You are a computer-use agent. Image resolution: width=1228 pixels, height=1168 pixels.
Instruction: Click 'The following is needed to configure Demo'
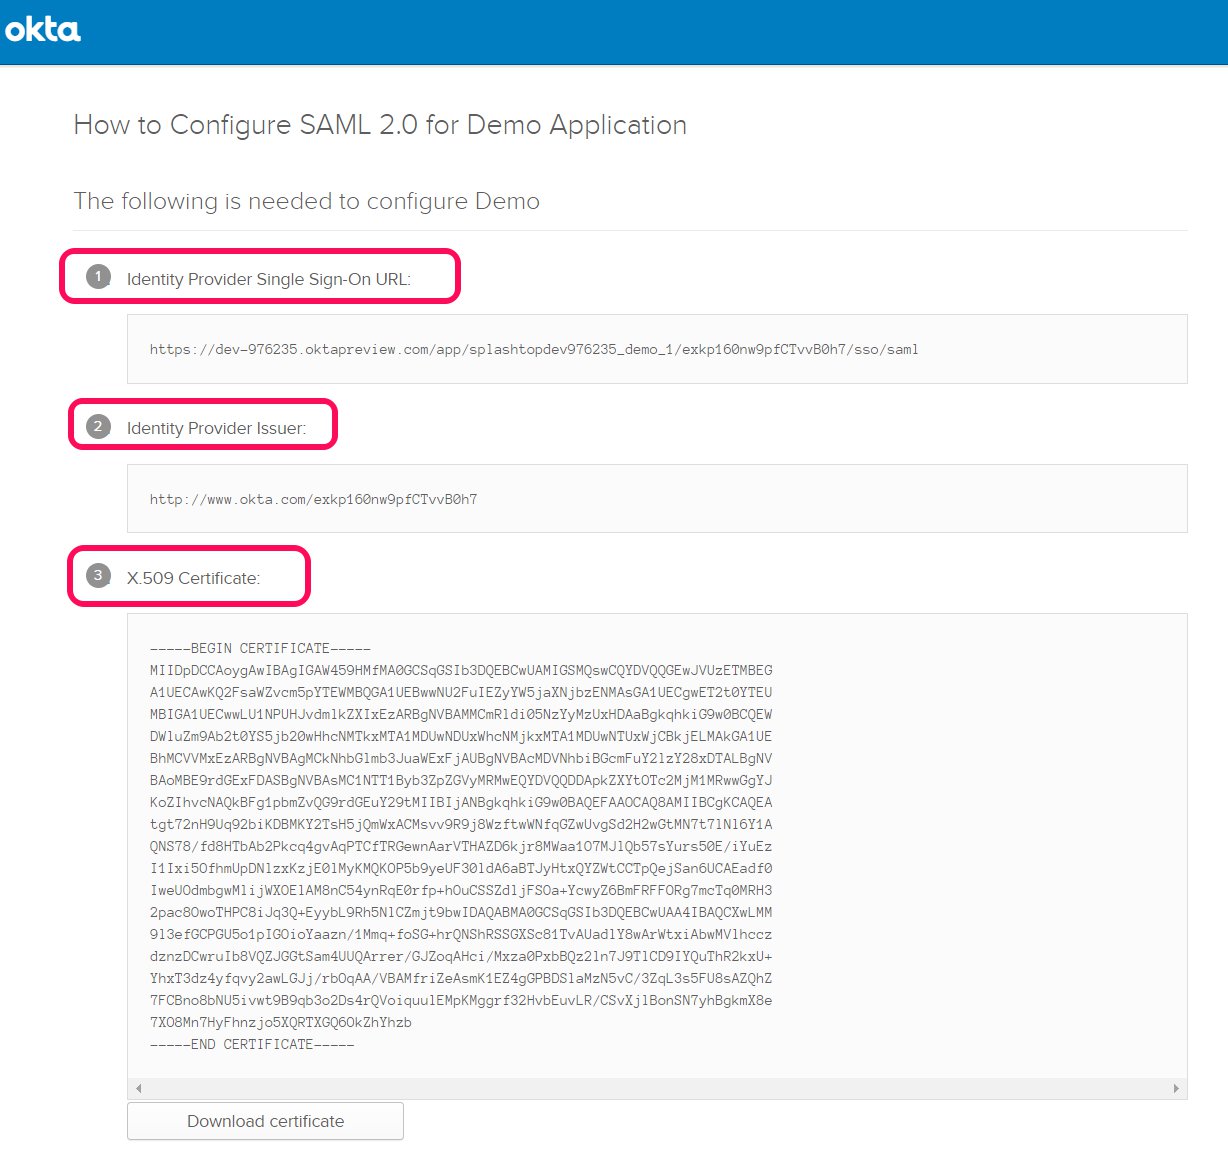click(x=307, y=201)
